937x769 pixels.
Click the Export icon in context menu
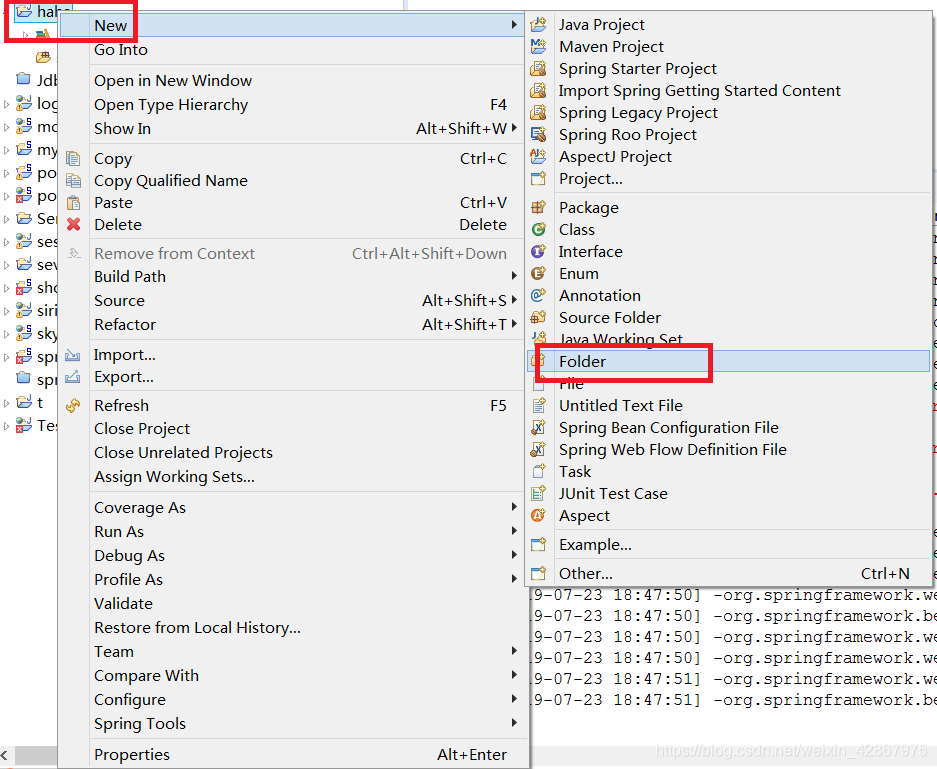point(73,377)
